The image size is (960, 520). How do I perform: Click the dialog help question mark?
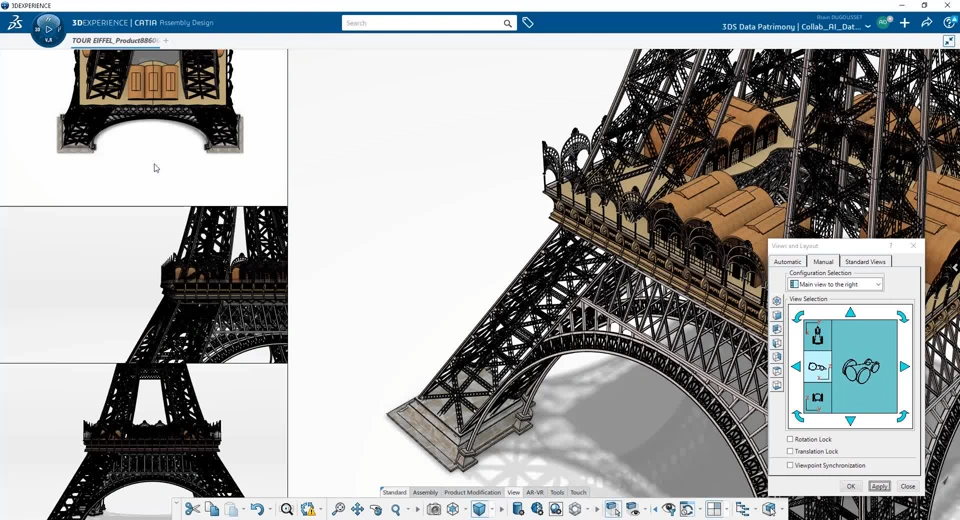(891, 245)
